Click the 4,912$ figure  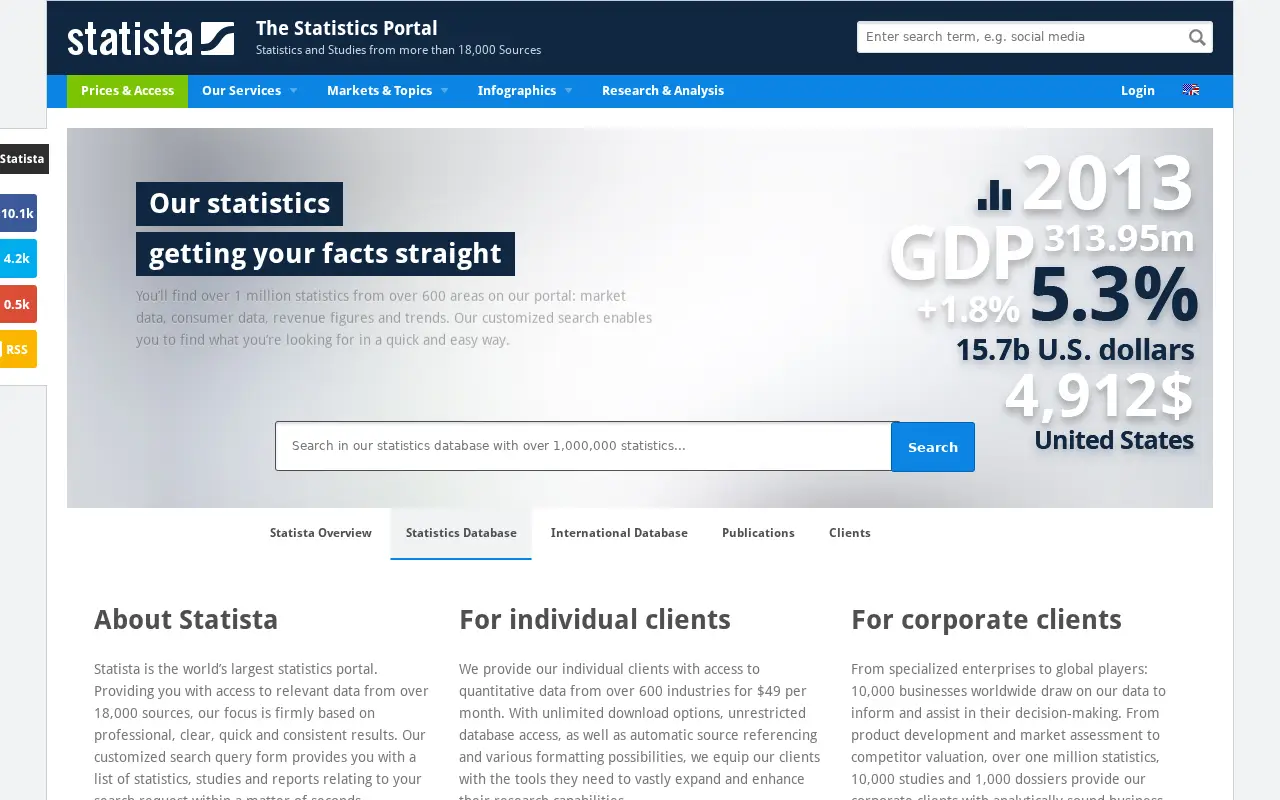pos(1098,395)
